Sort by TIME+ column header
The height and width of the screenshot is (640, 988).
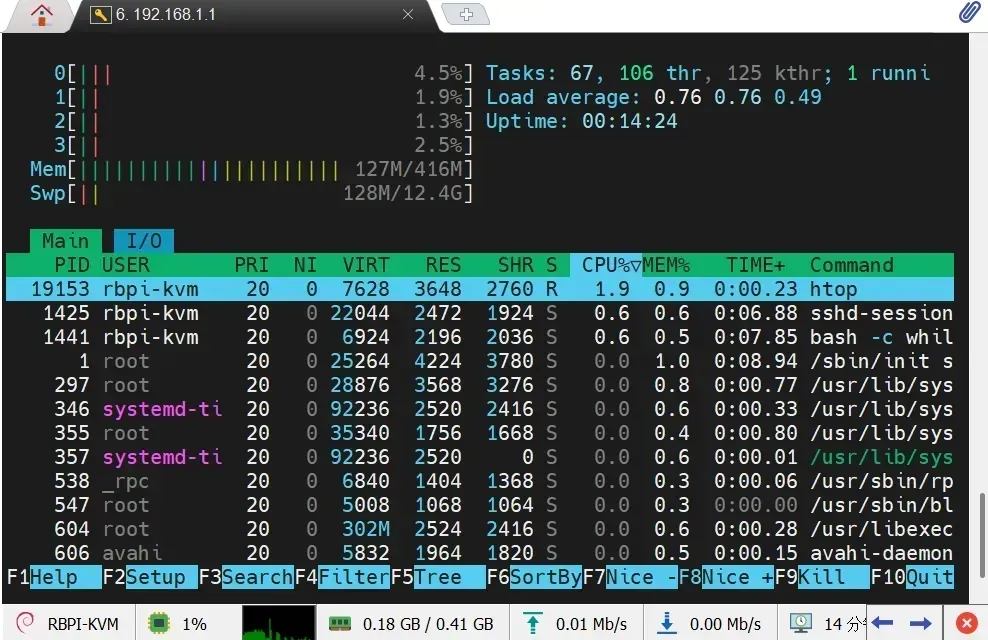point(755,265)
